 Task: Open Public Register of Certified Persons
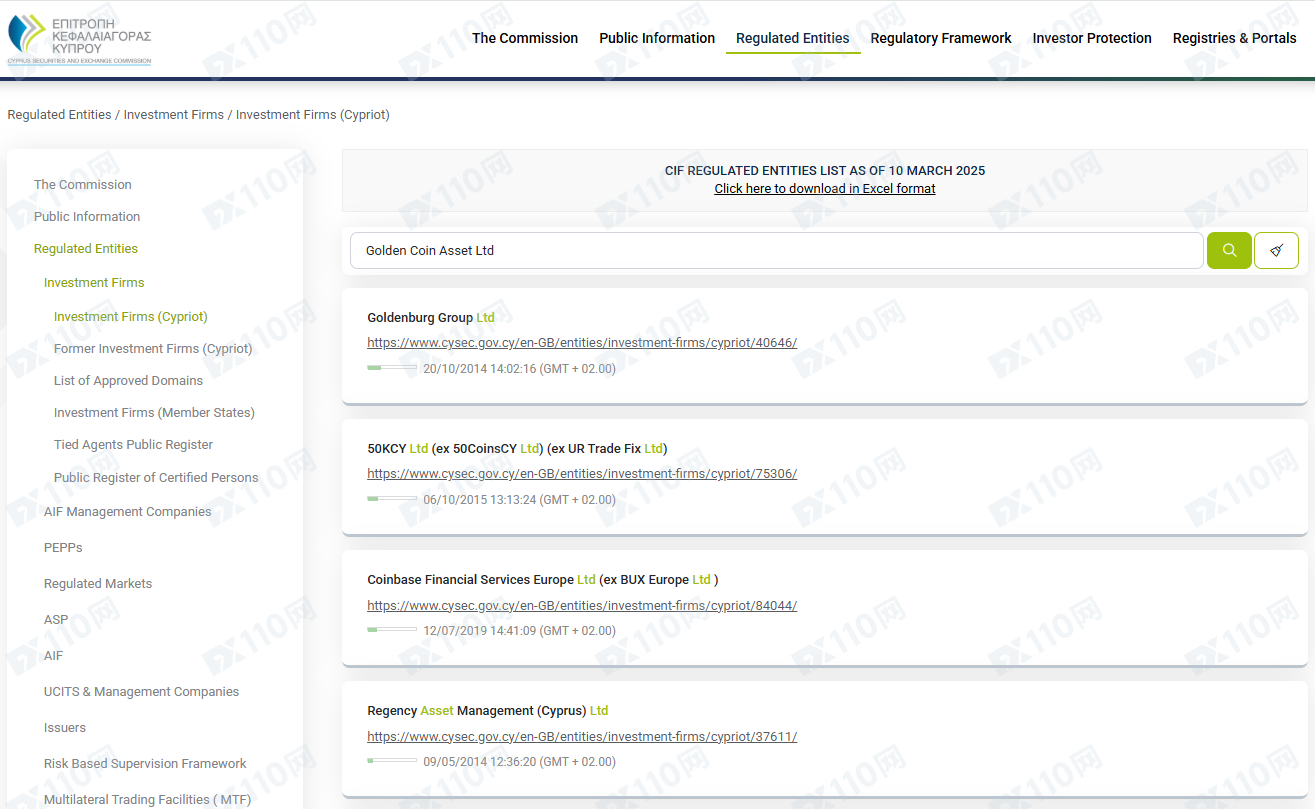point(156,478)
